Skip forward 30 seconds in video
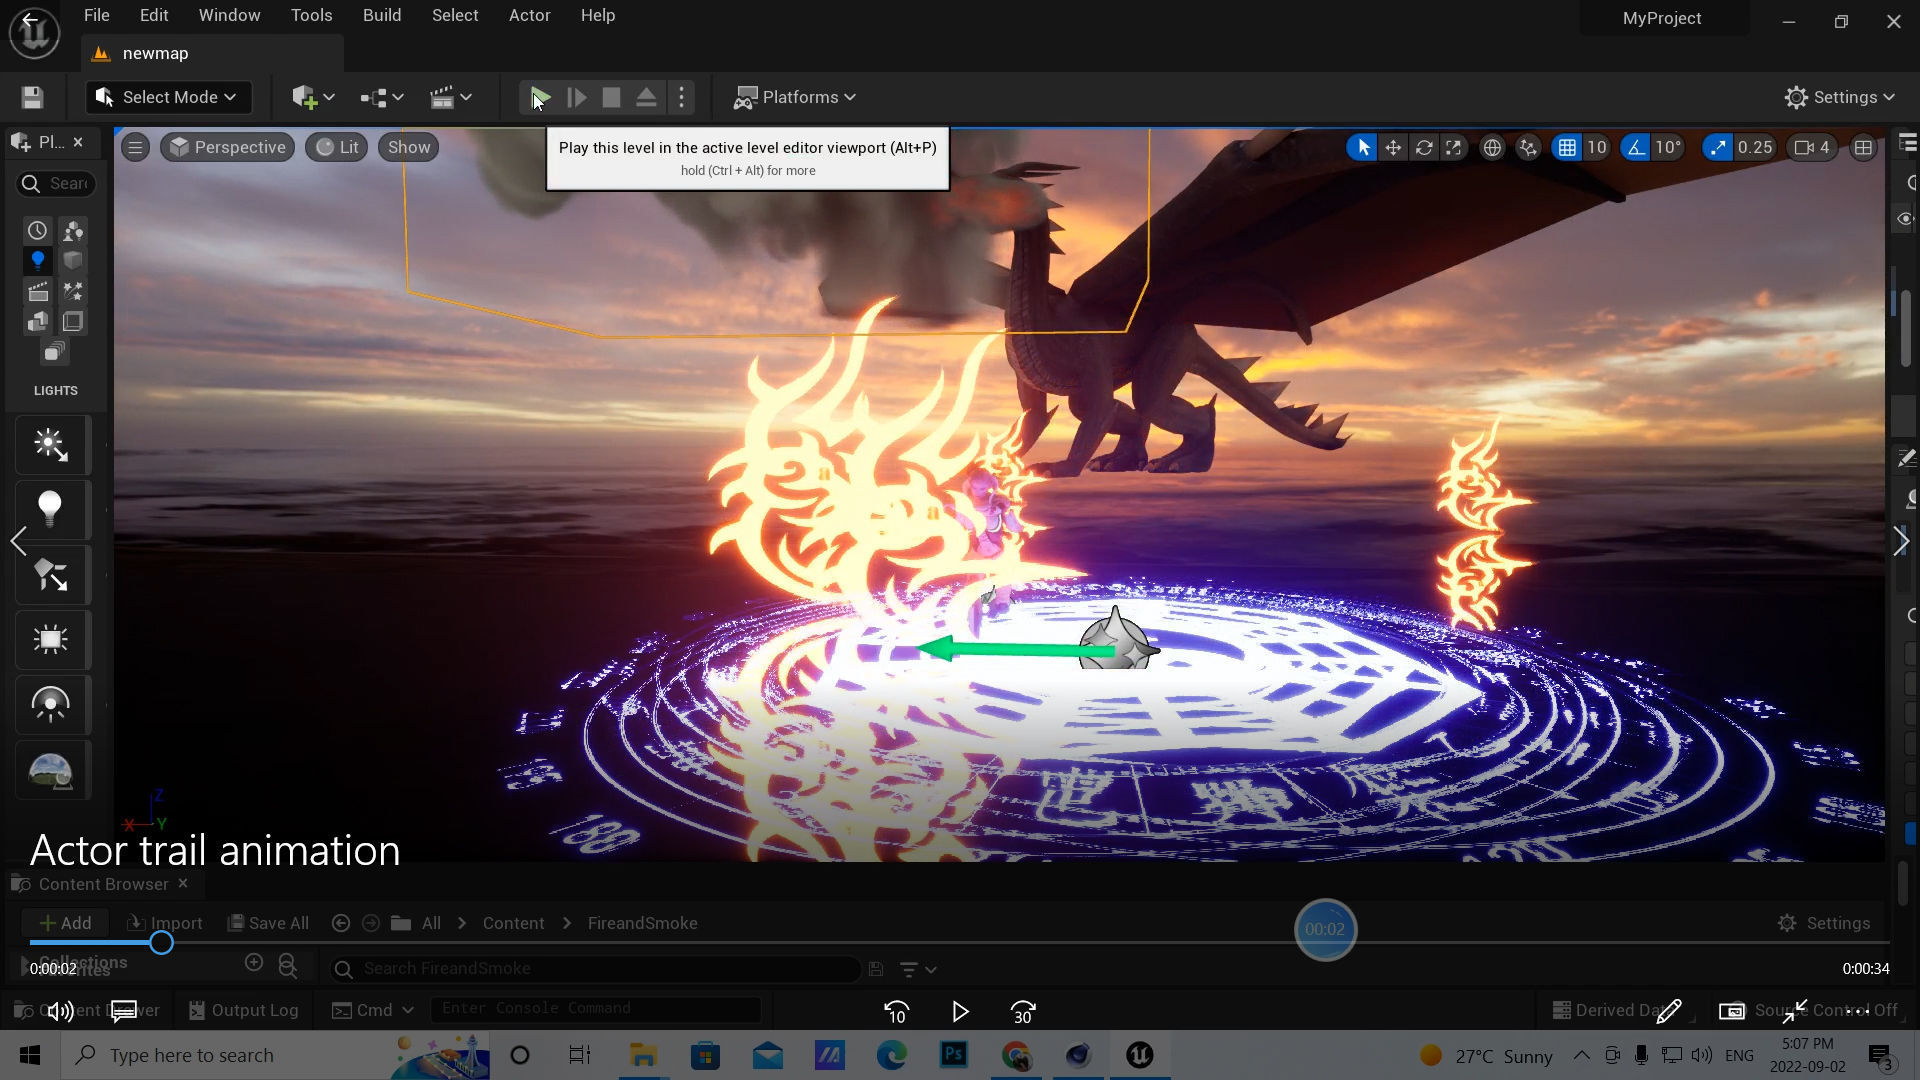 point(1023,1012)
